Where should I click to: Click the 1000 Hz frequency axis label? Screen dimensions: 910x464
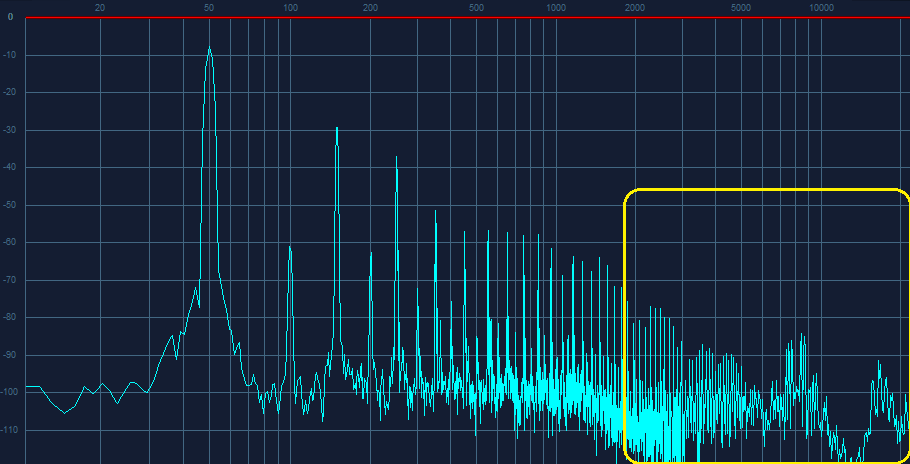click(556, 8)
